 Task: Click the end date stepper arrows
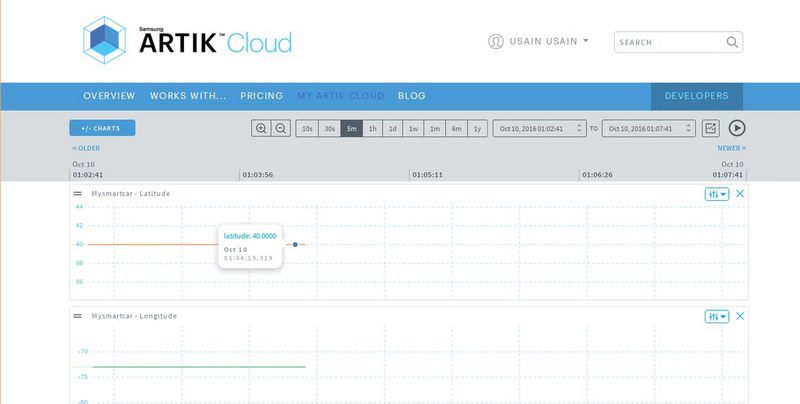click(688, 129)
